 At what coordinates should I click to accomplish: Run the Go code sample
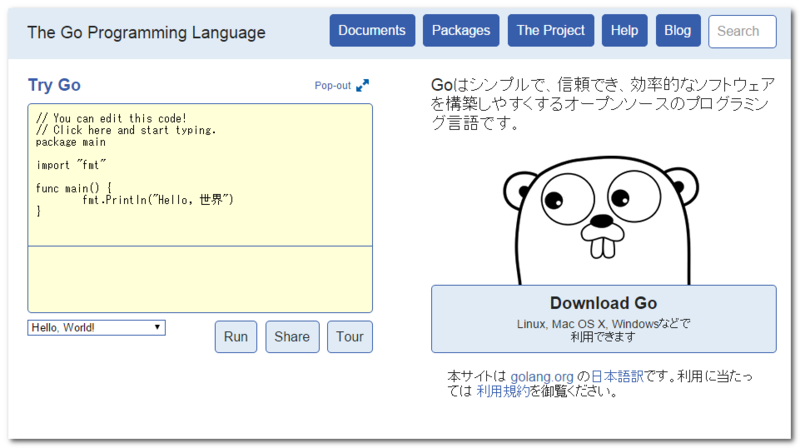236,337
